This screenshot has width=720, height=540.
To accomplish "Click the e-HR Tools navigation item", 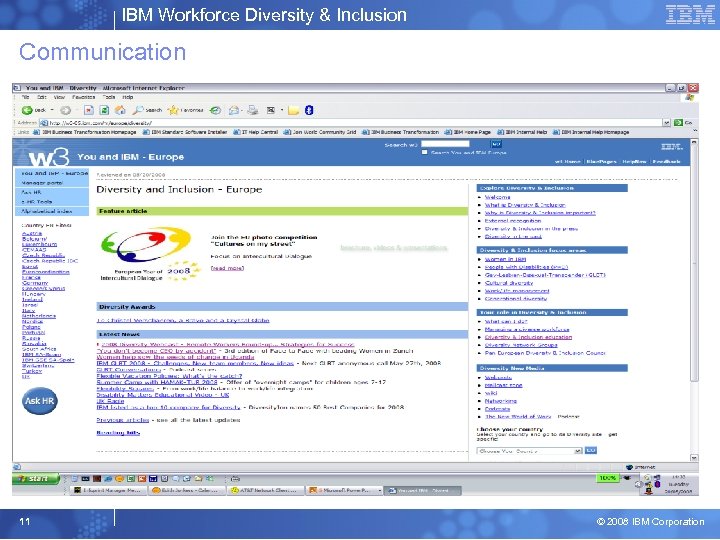I will [x=36, y=202].
